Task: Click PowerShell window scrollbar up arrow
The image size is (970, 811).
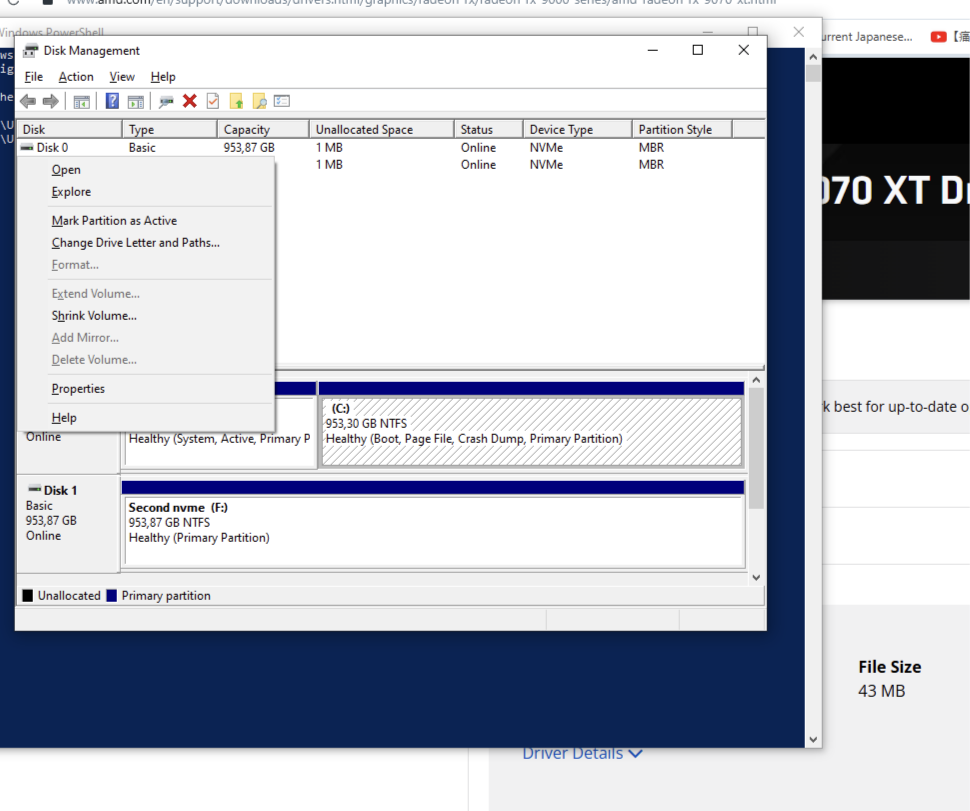Action: pos(813,57)
